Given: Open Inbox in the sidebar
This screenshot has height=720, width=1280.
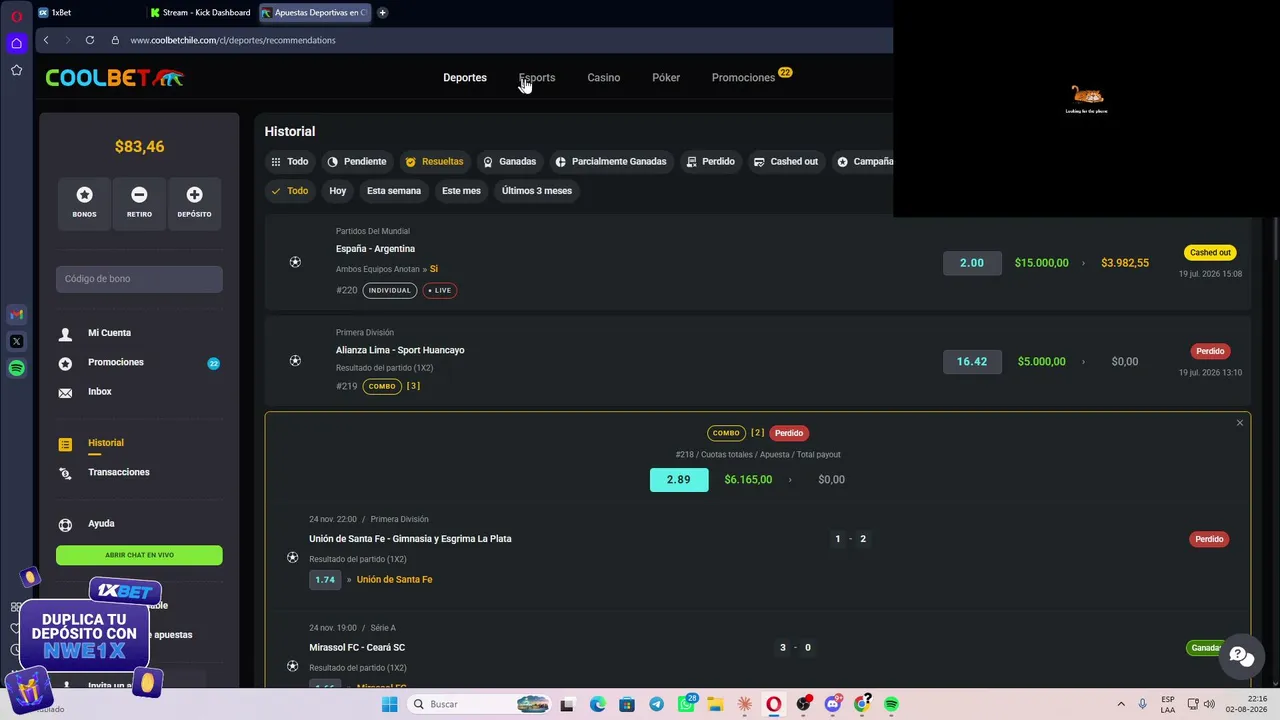Looking at the screenshot, I should 100,392.
